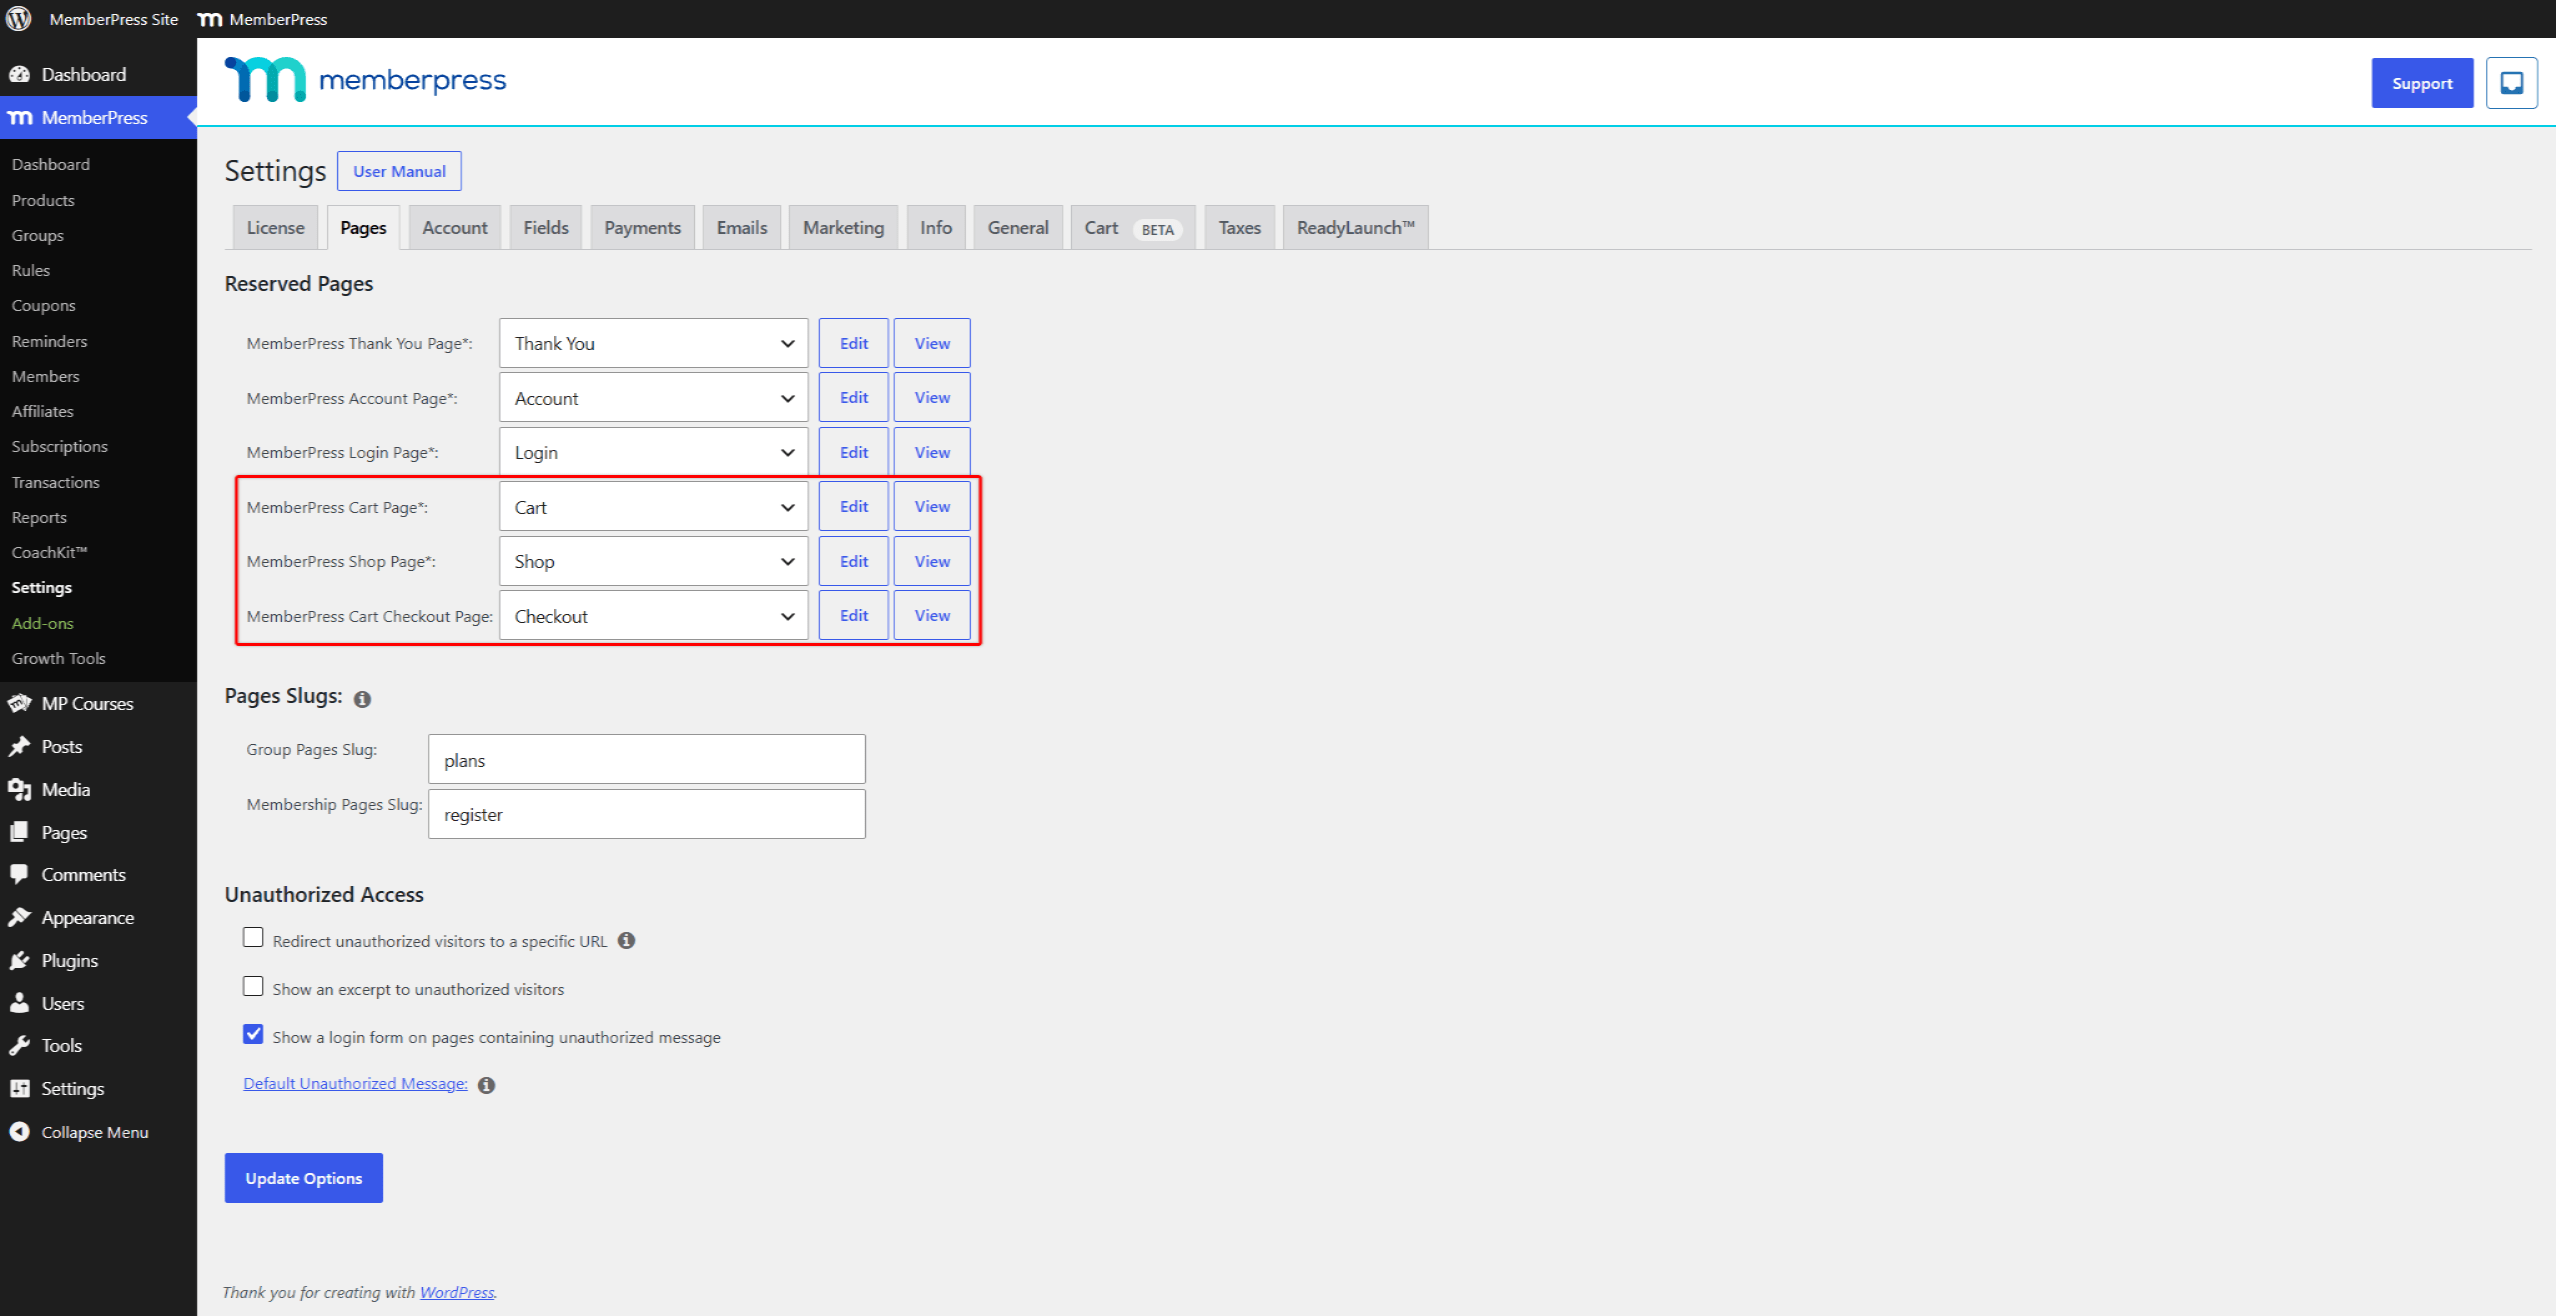Viewport: 2556px width, 1316px height.
Task: Click the Update Options button
Action: click(x=304, y=1178)
